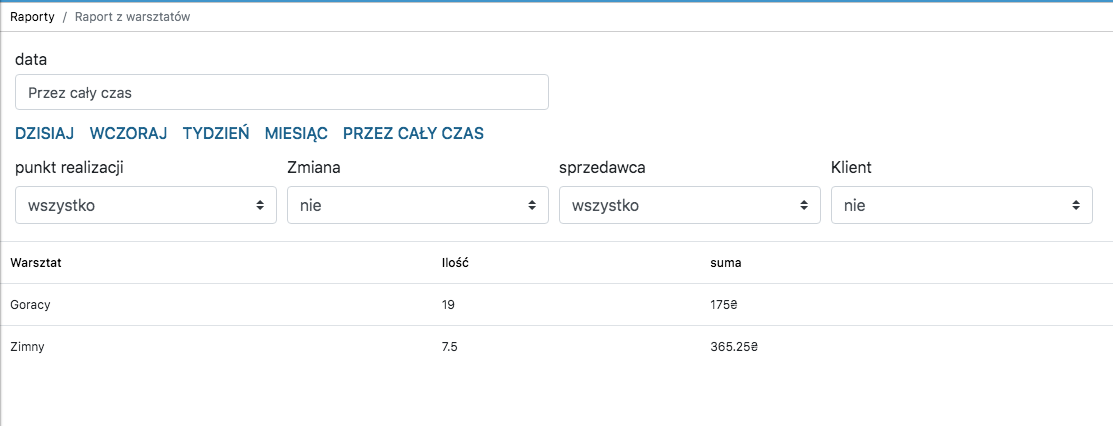The width and height of the screenshot is (1113, 426).
Task: Click the quantity 7.5 cell
Action: click(x=451, y=347)
